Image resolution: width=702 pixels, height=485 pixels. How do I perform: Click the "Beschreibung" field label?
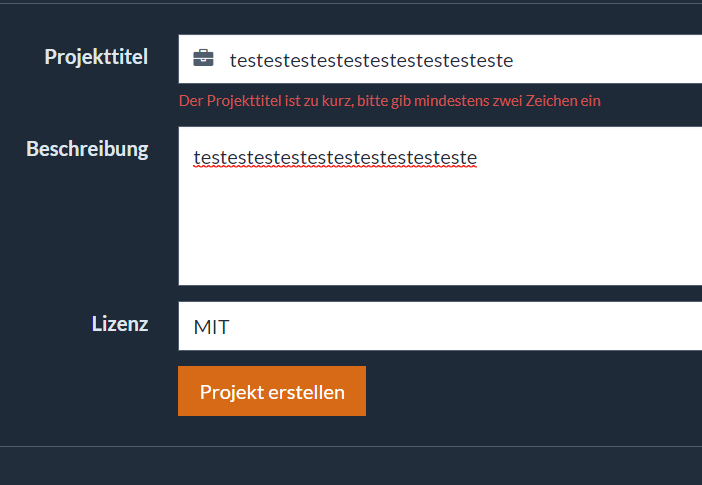[x=87, y=149]
